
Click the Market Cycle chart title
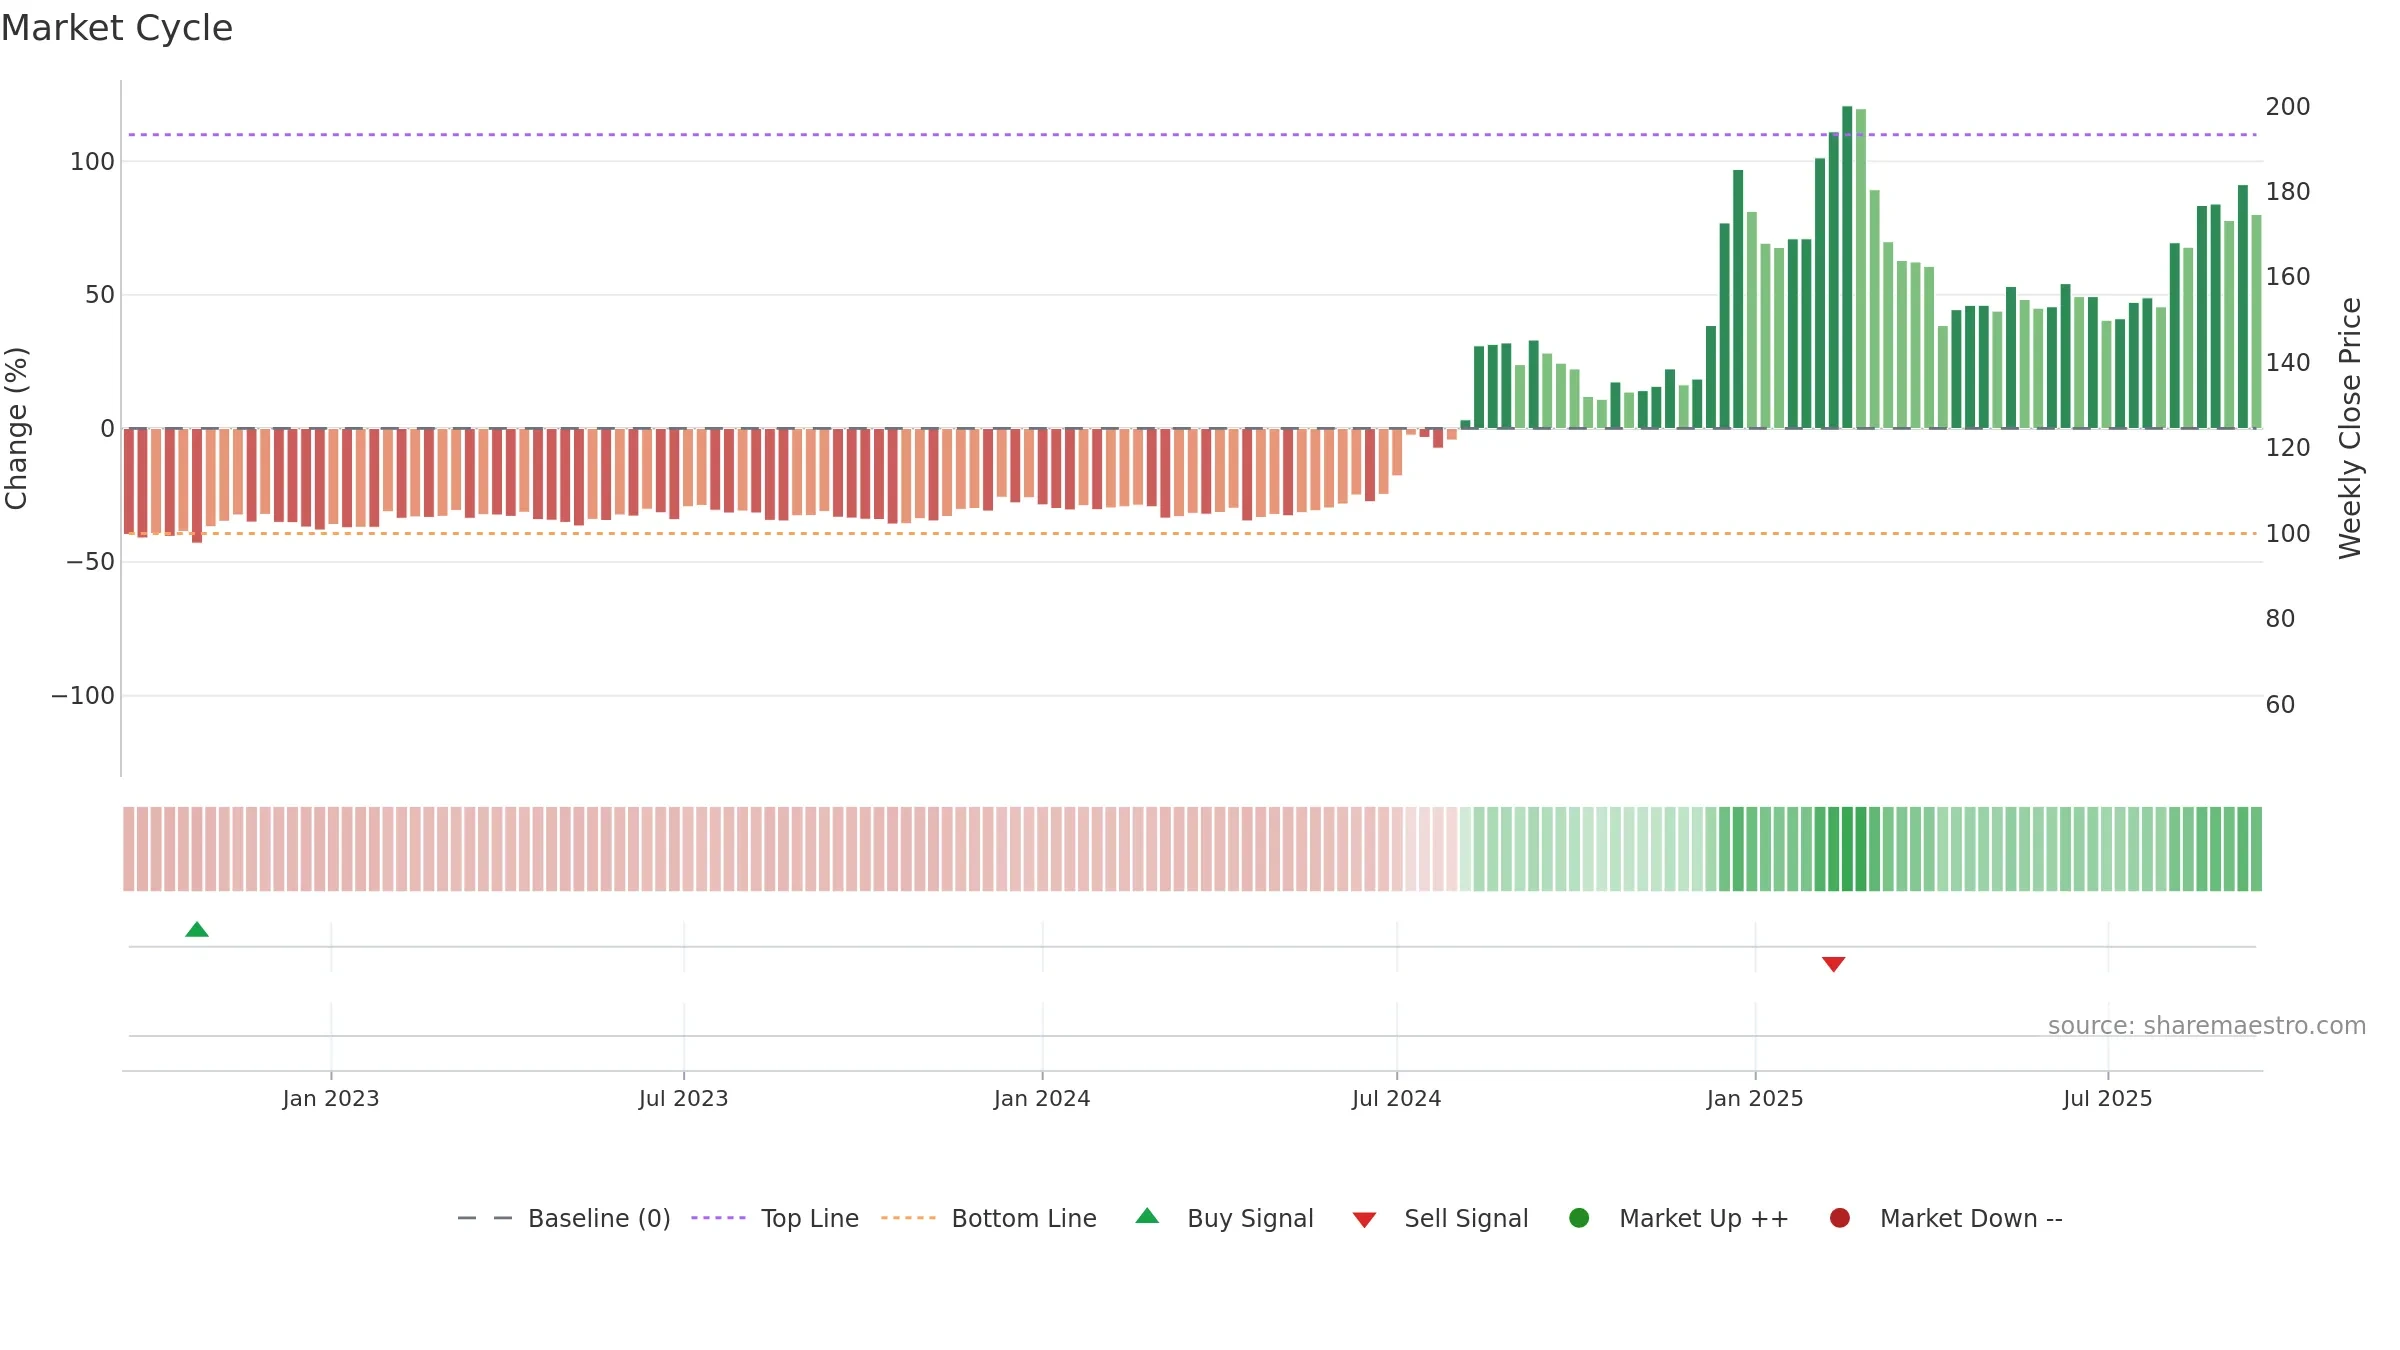tap(117, 28)
